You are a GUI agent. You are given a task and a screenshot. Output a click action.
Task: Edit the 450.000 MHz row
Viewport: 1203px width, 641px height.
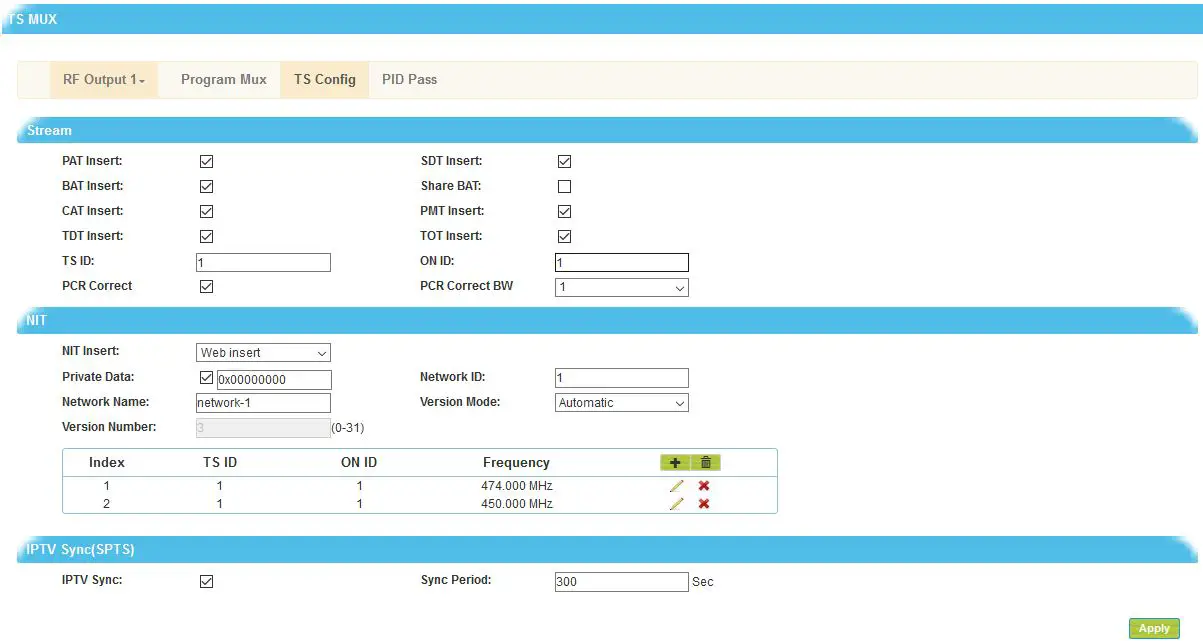pyautogui.click(x=677, y=504)
